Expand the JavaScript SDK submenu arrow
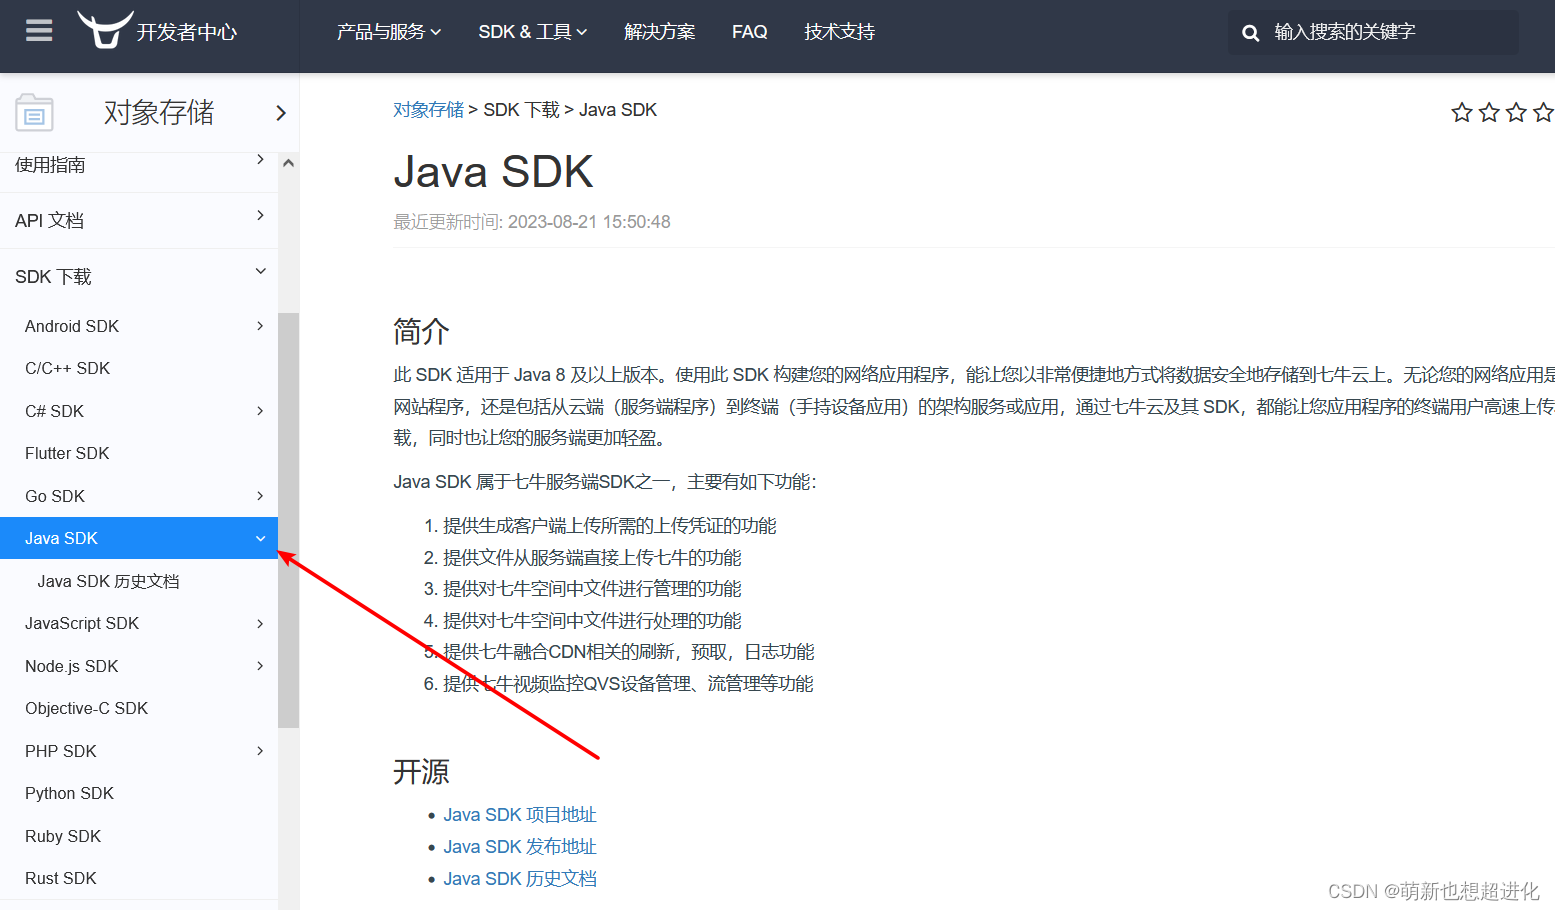 (x=260, y=624)
